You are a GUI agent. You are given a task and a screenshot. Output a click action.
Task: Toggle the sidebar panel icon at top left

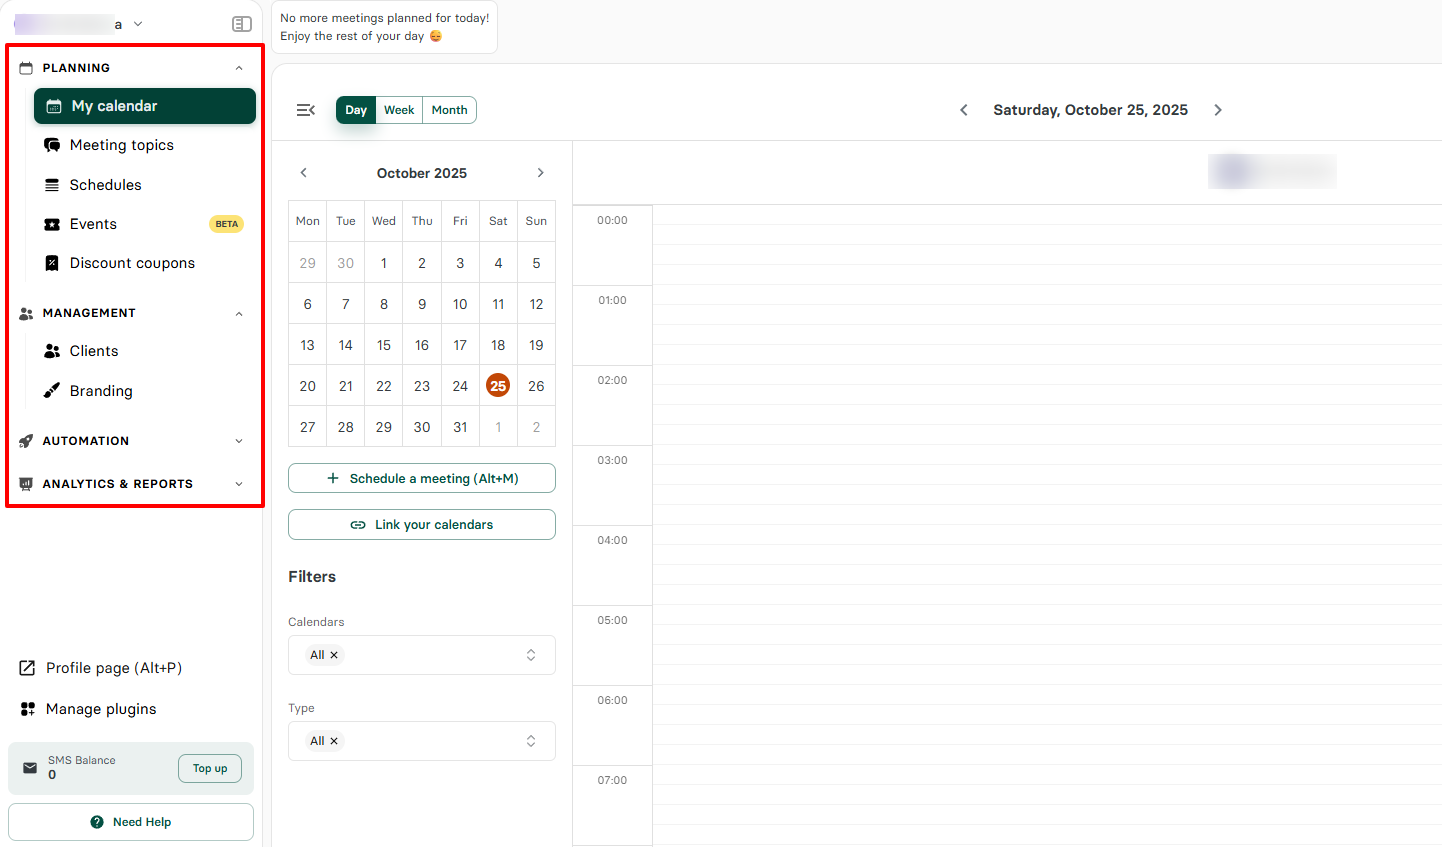click(241, 23)
